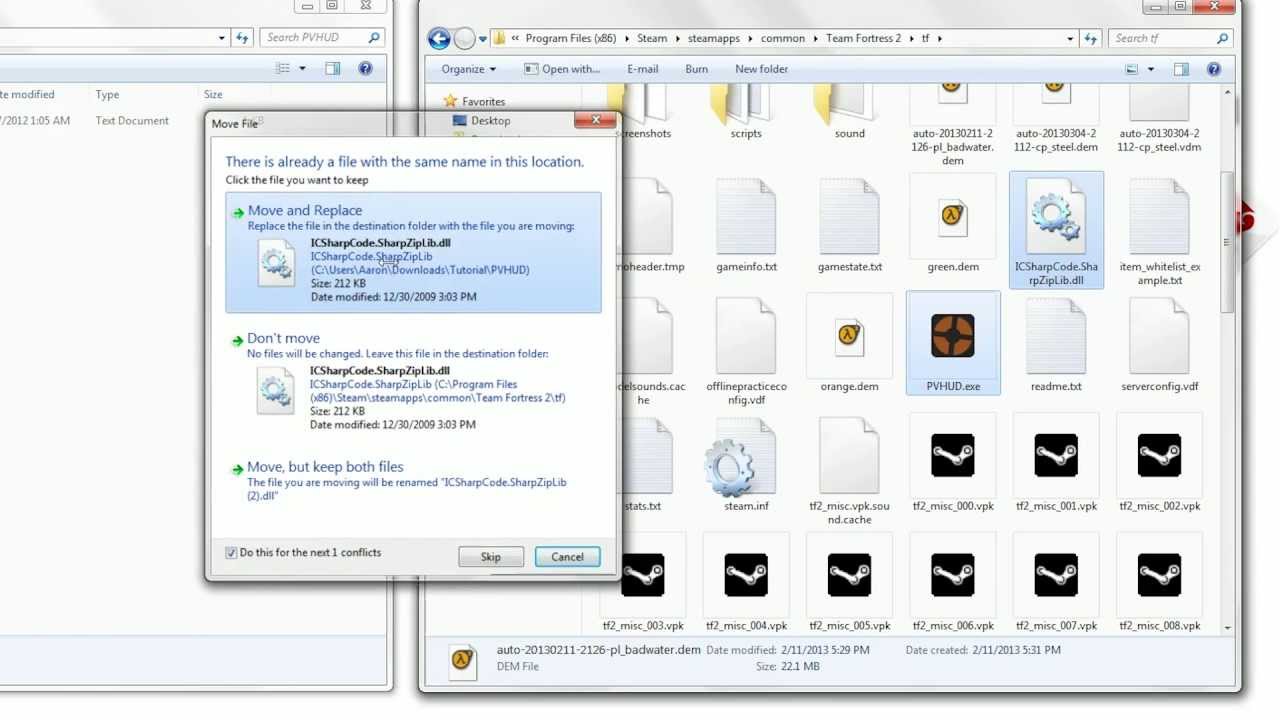Open Help icon in tf window toolbar
This screenshot has height=720, width=1280.
coord(1213,69)
